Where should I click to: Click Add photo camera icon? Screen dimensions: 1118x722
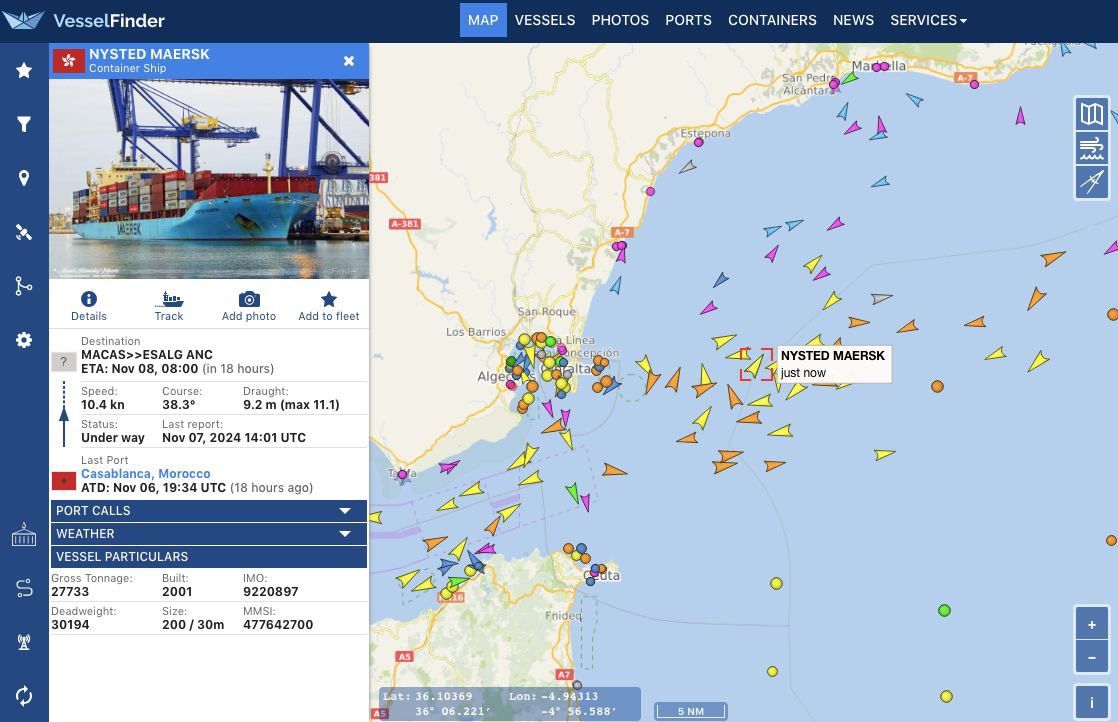click(x=249, y=306)
